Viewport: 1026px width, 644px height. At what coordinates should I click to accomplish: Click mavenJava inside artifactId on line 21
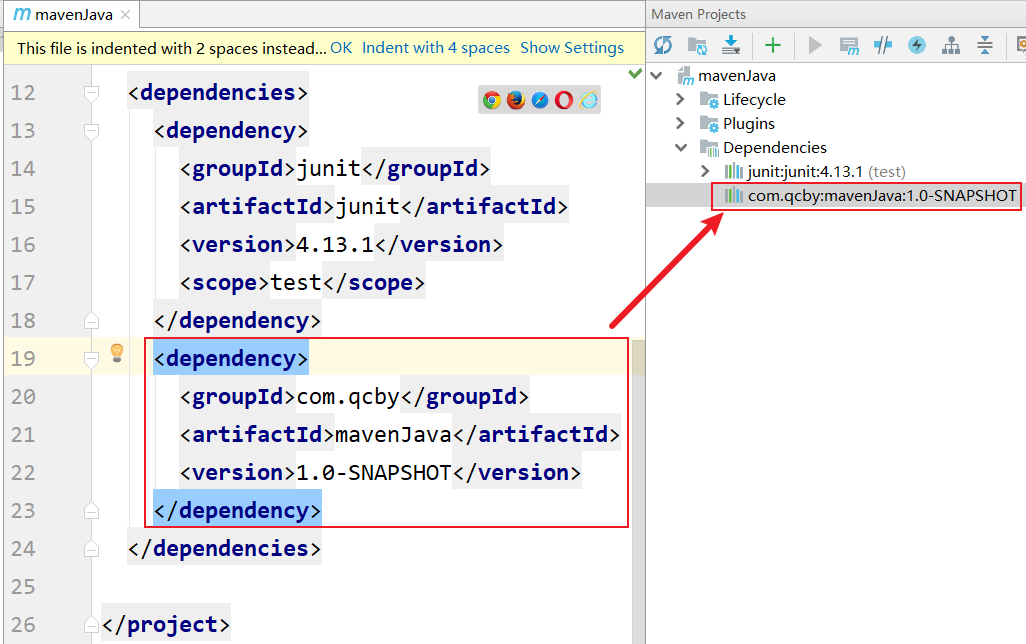pyautogui.click(x=393, y=435)
